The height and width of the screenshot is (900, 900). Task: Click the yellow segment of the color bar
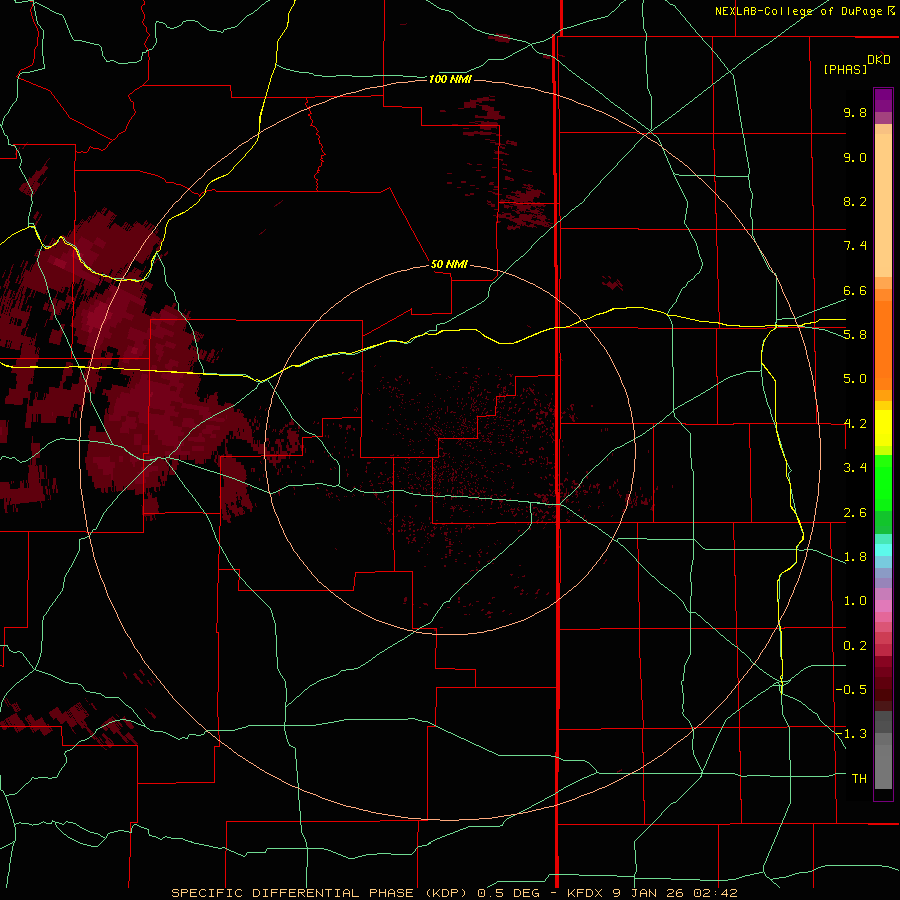883,428
